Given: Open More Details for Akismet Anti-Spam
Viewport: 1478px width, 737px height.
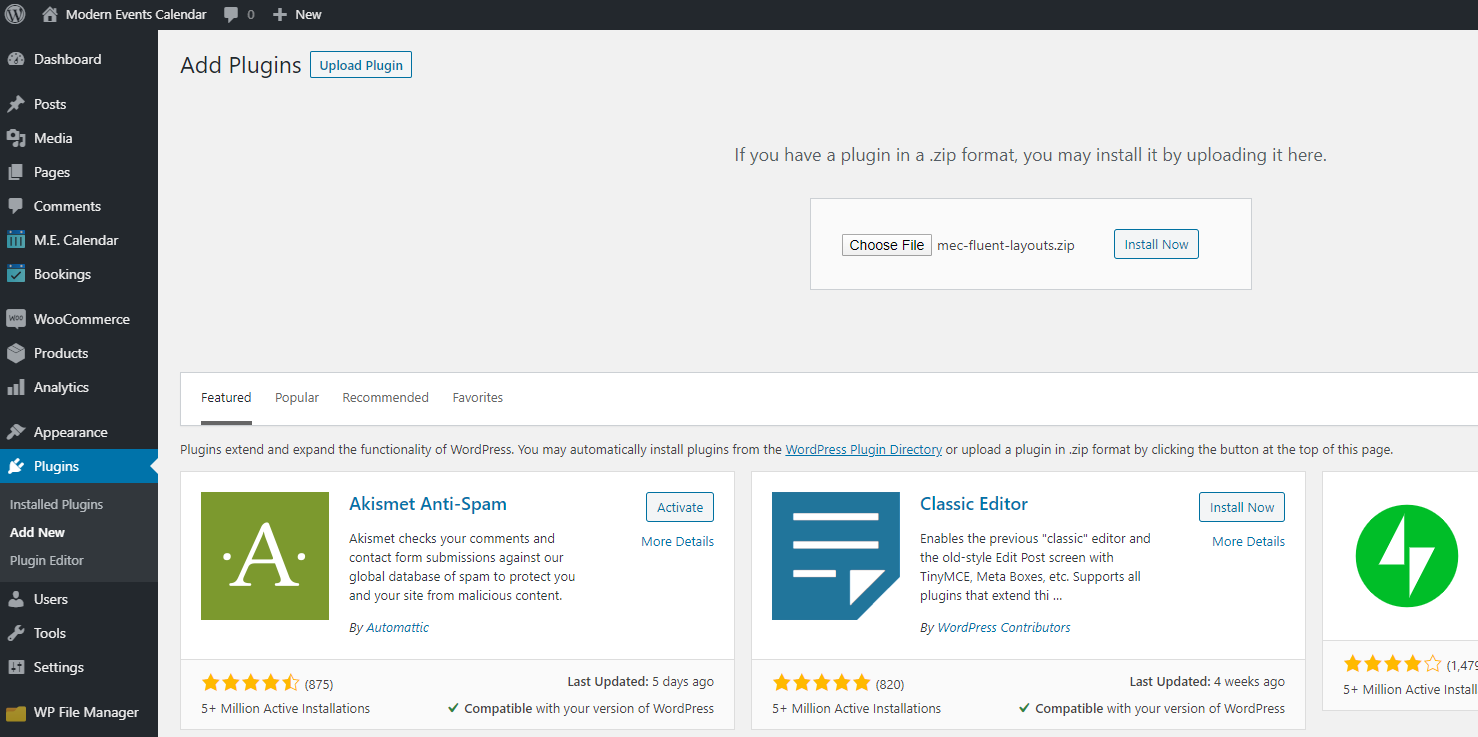Looking at the screenshot, I should [x=678, y=541].
